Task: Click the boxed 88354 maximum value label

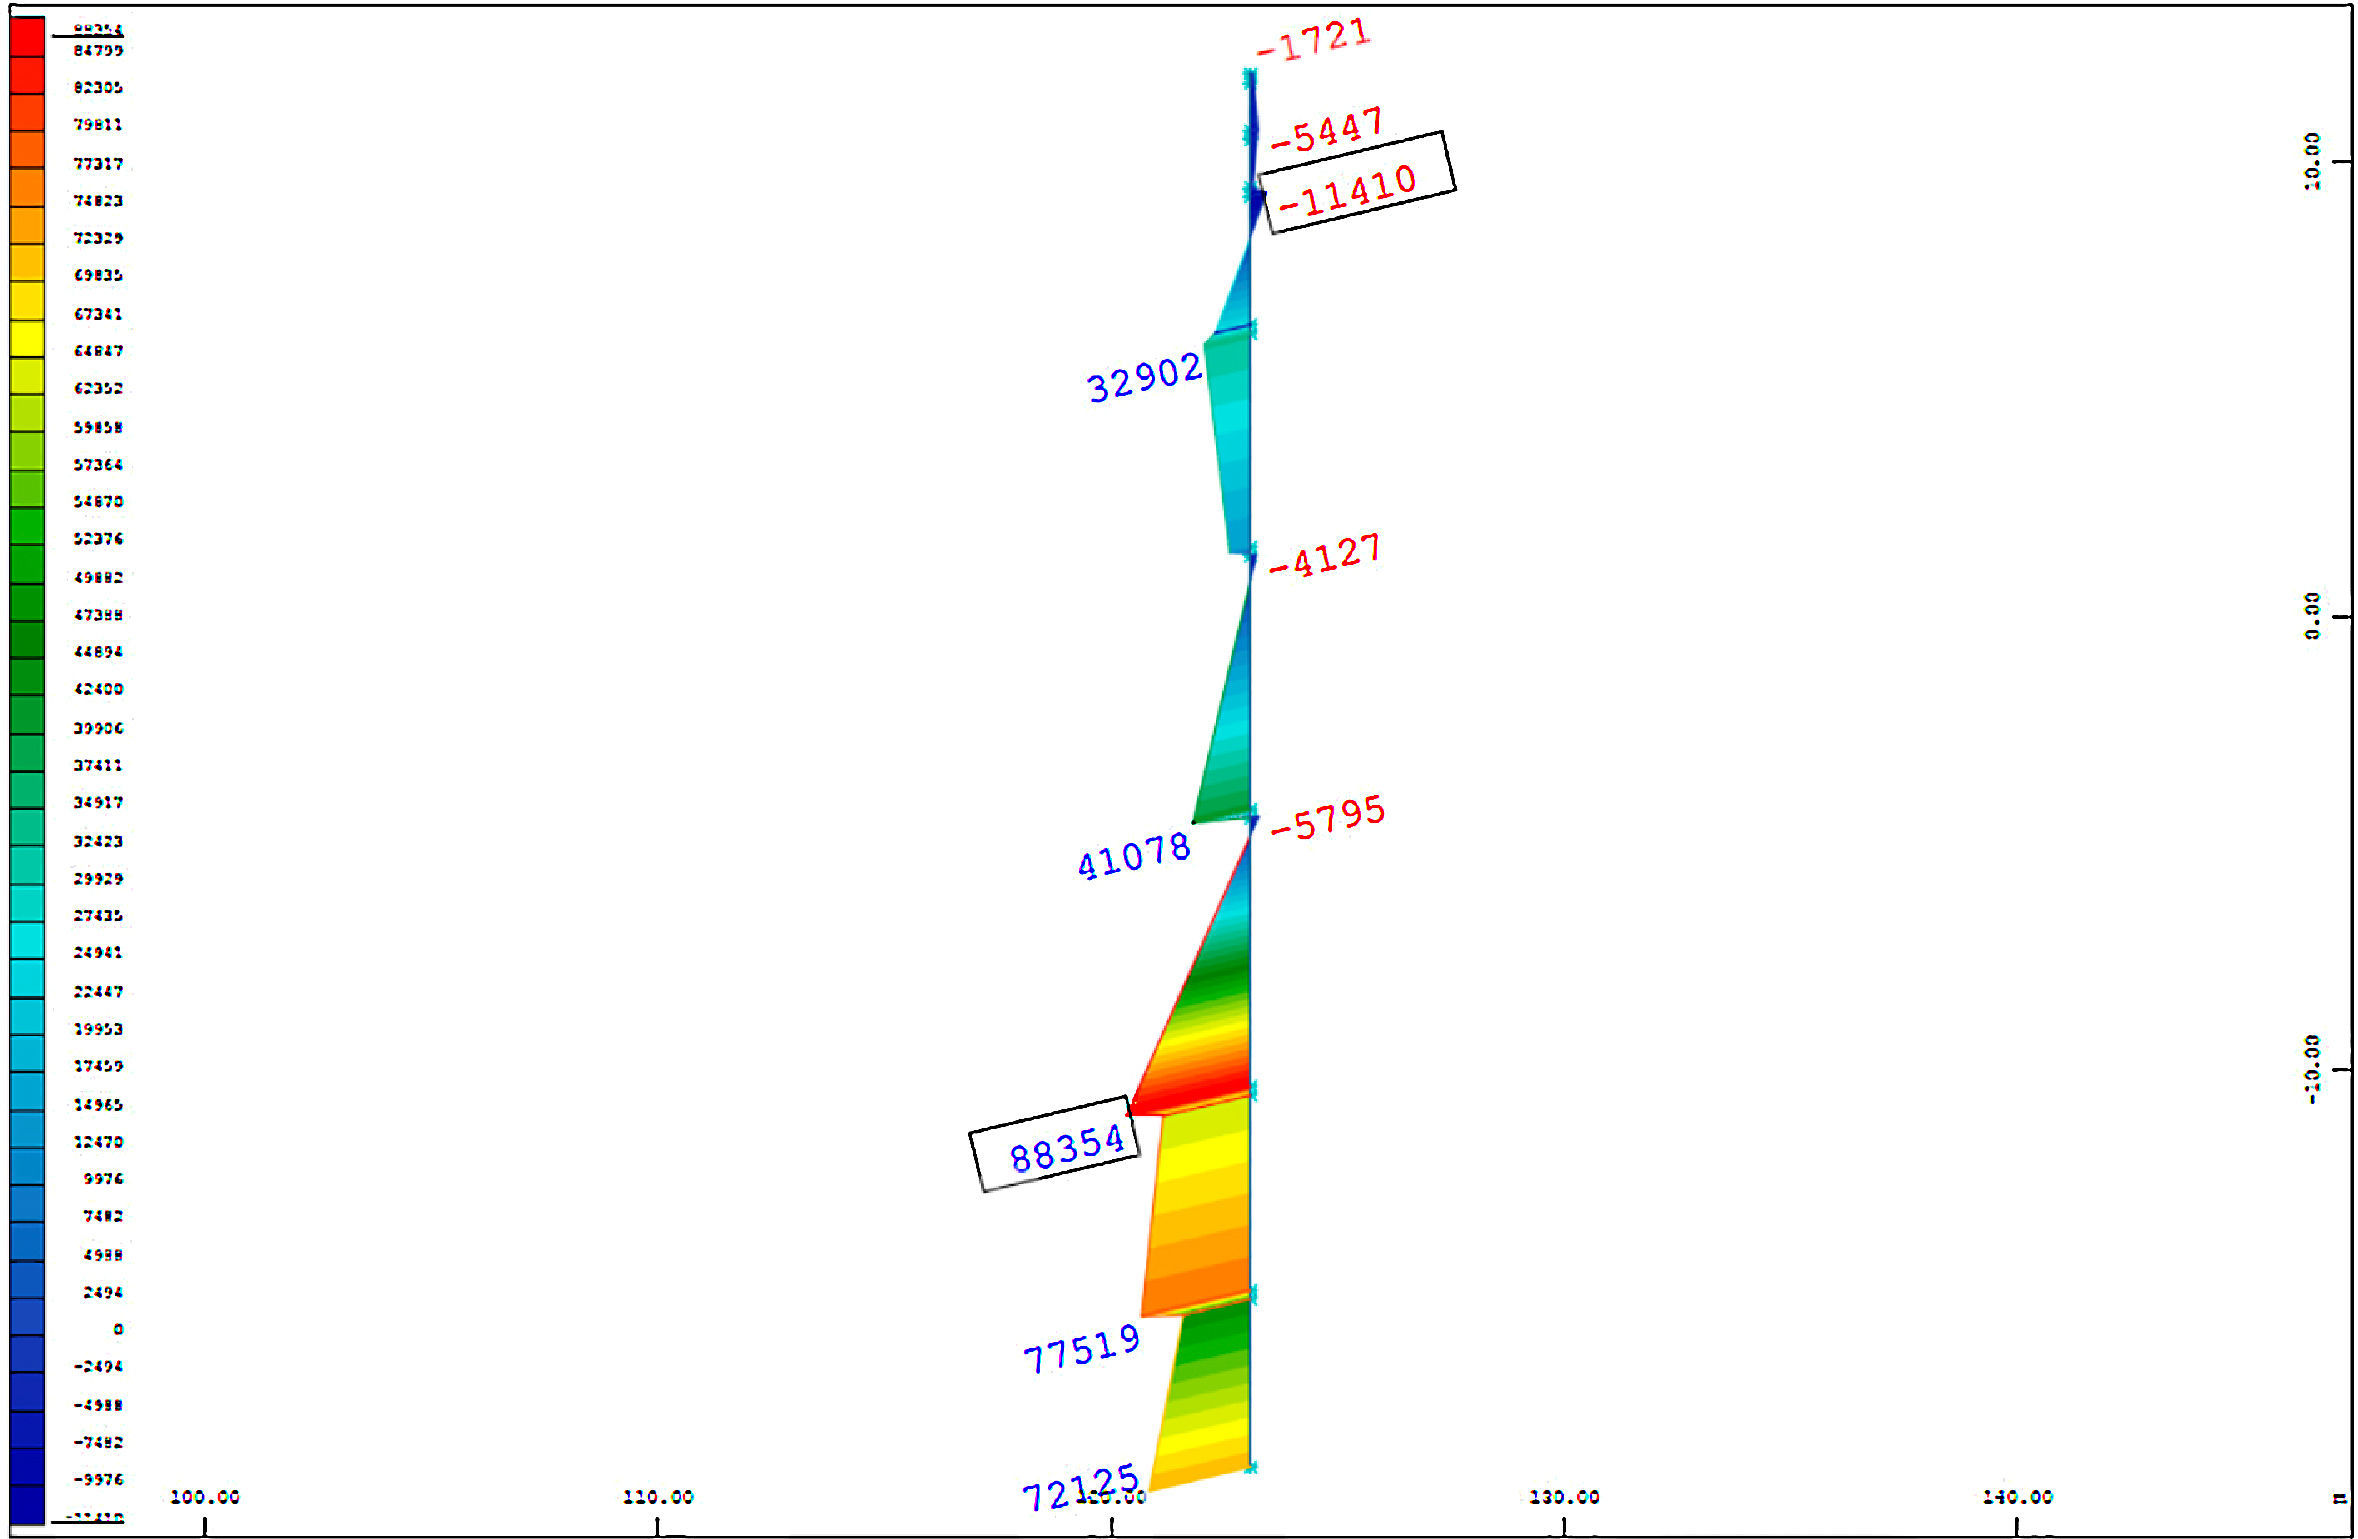Action: click(1062, 1147)
